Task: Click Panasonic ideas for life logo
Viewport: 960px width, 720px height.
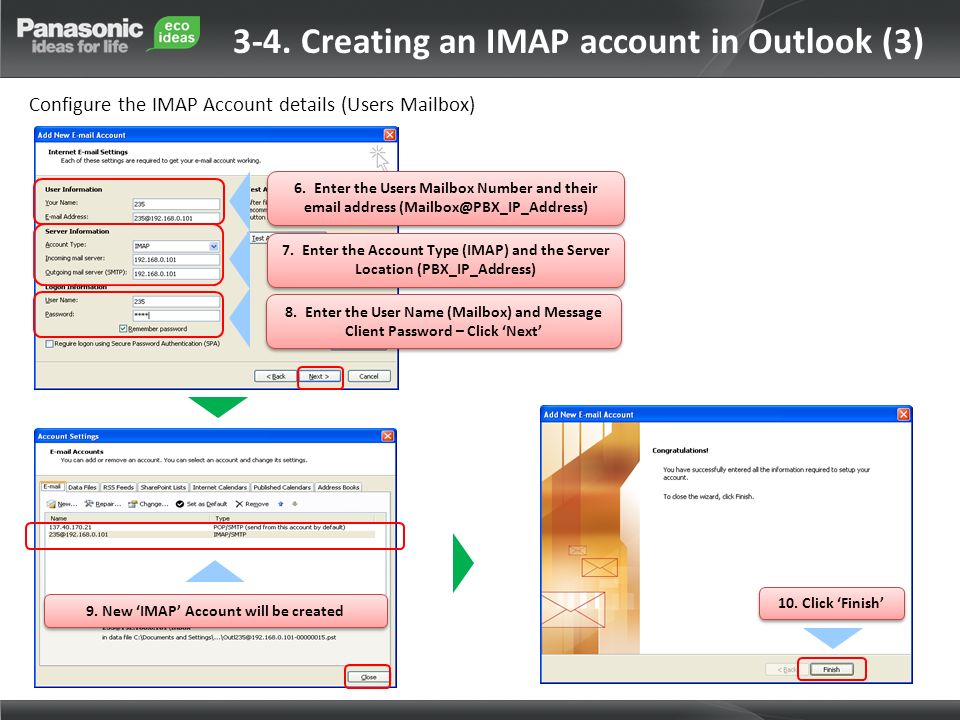Action: 80,36
